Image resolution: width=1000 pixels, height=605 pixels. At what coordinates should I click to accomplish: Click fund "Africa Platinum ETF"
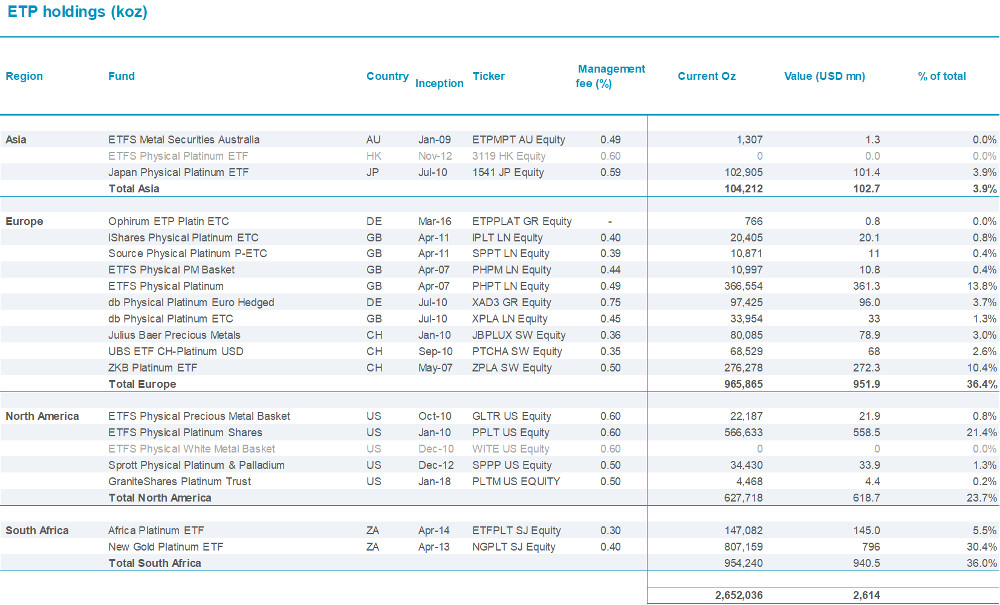coord(156,531)
